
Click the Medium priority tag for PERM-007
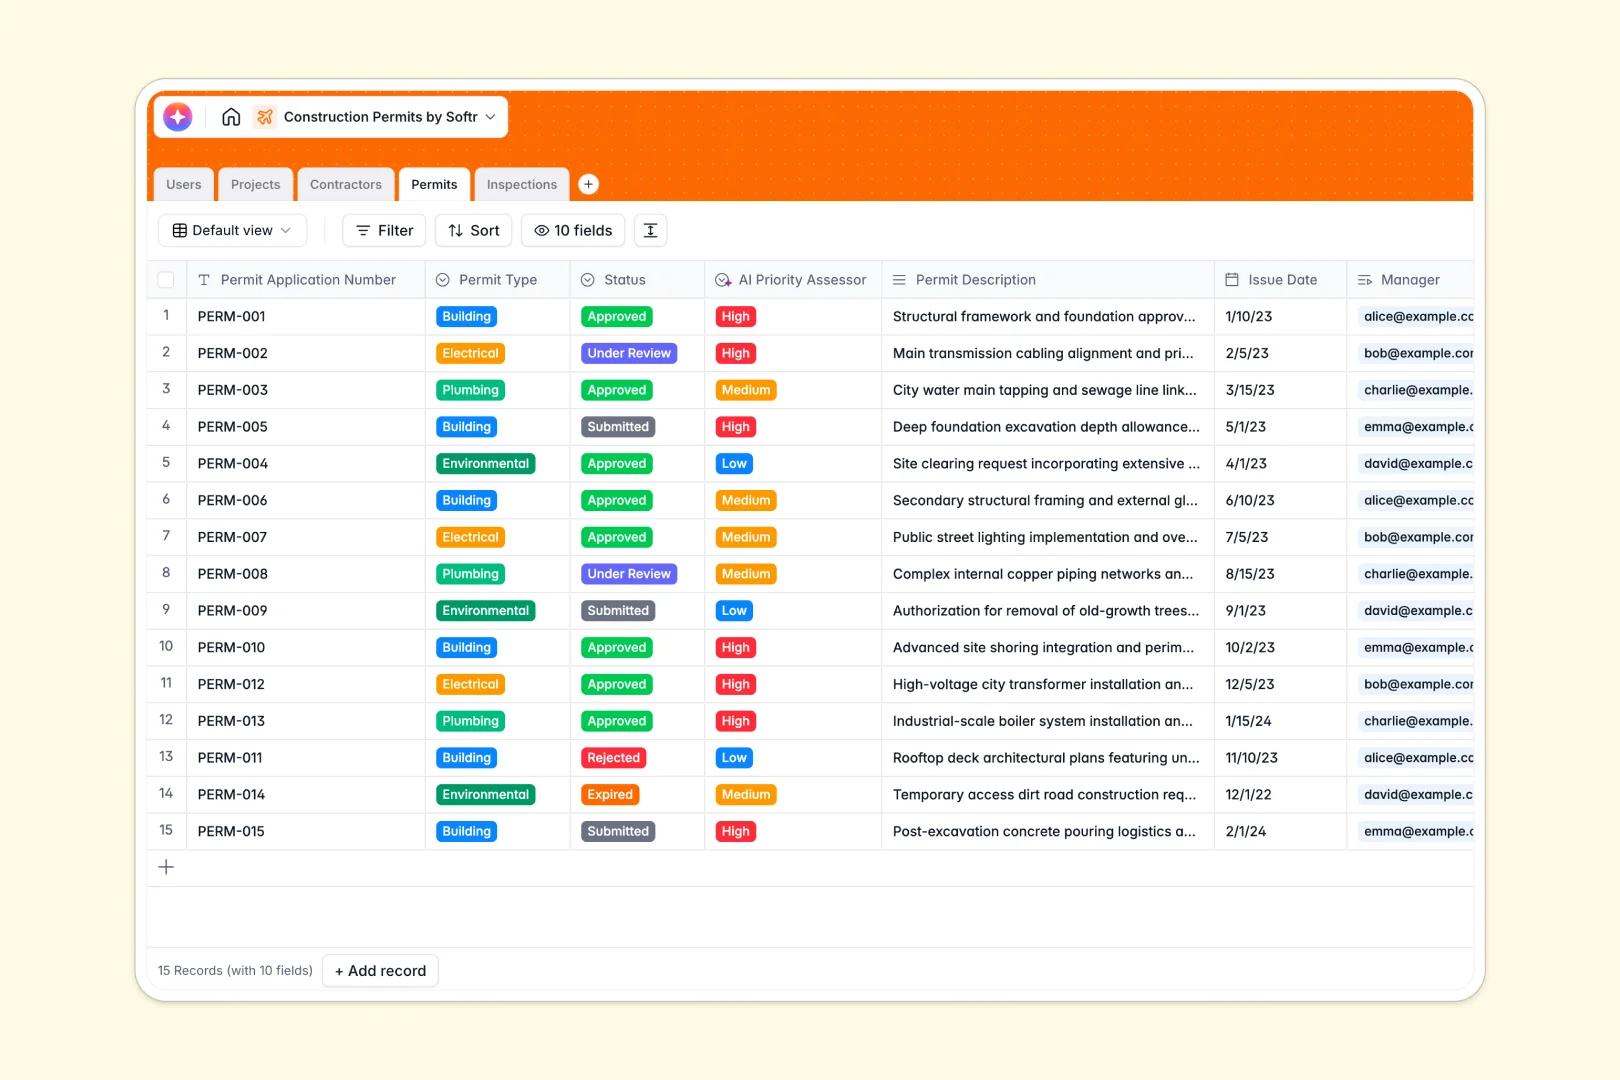point(746,538)
